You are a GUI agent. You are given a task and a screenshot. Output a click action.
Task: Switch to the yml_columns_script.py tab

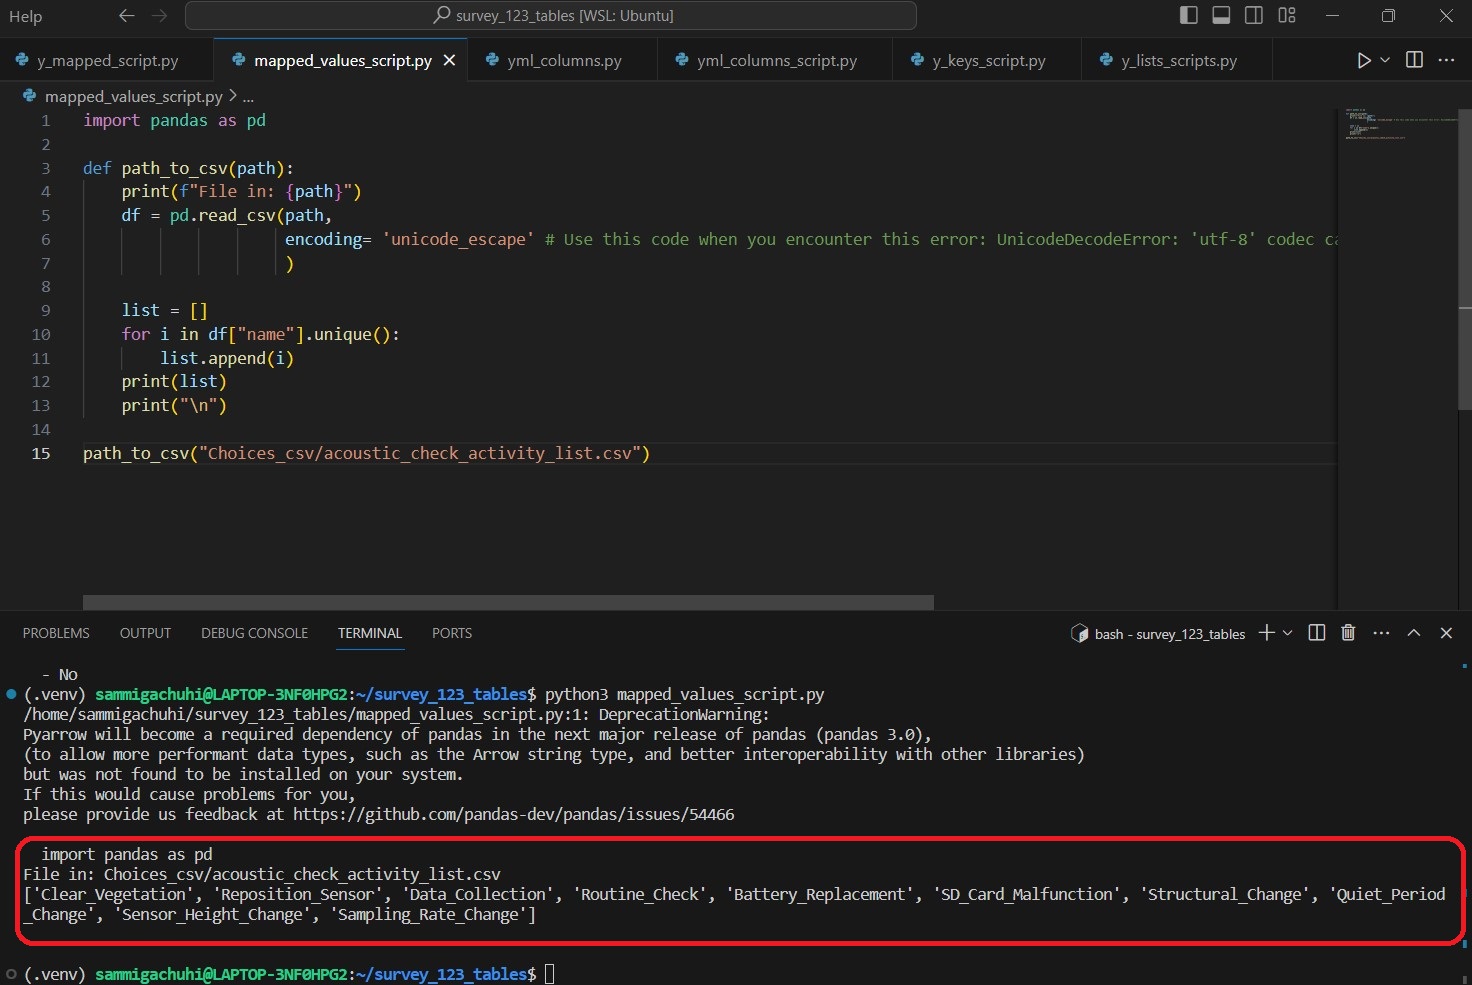tap(776, 60)
